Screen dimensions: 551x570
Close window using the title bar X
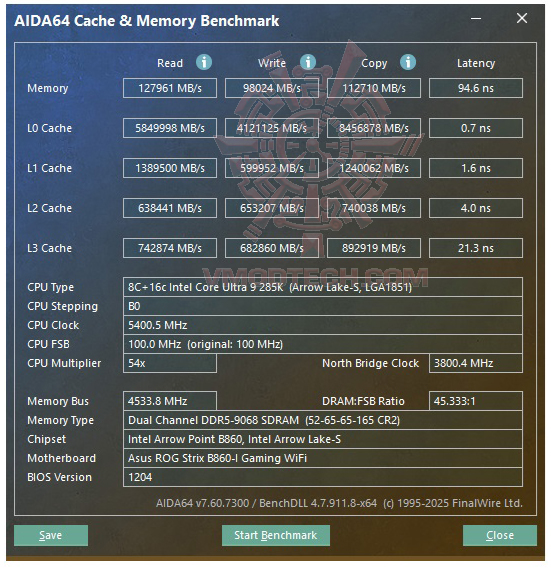tap(522, 18)
